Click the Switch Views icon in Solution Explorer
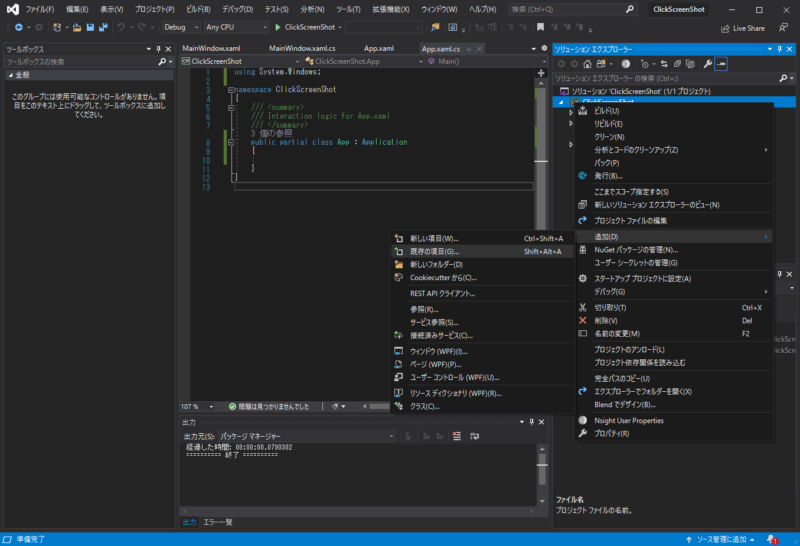Image resolution: width=800 pixels, height=546 pixels. click(601, 64)
